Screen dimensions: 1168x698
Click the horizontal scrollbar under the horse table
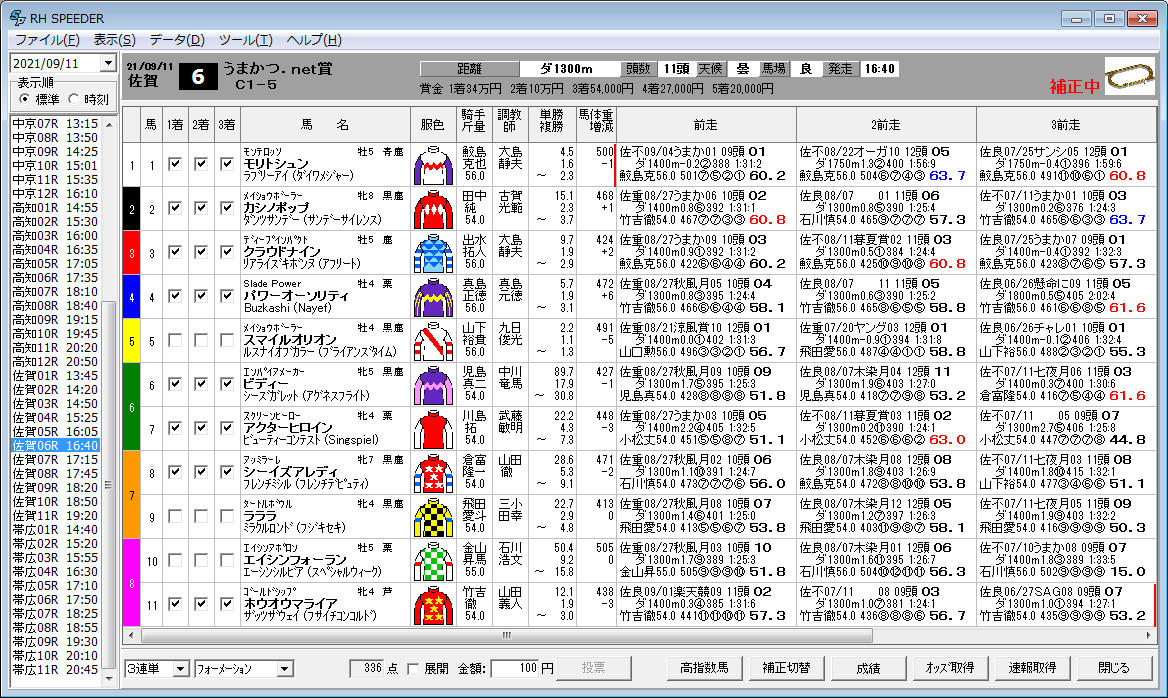[x=507, y=635]
